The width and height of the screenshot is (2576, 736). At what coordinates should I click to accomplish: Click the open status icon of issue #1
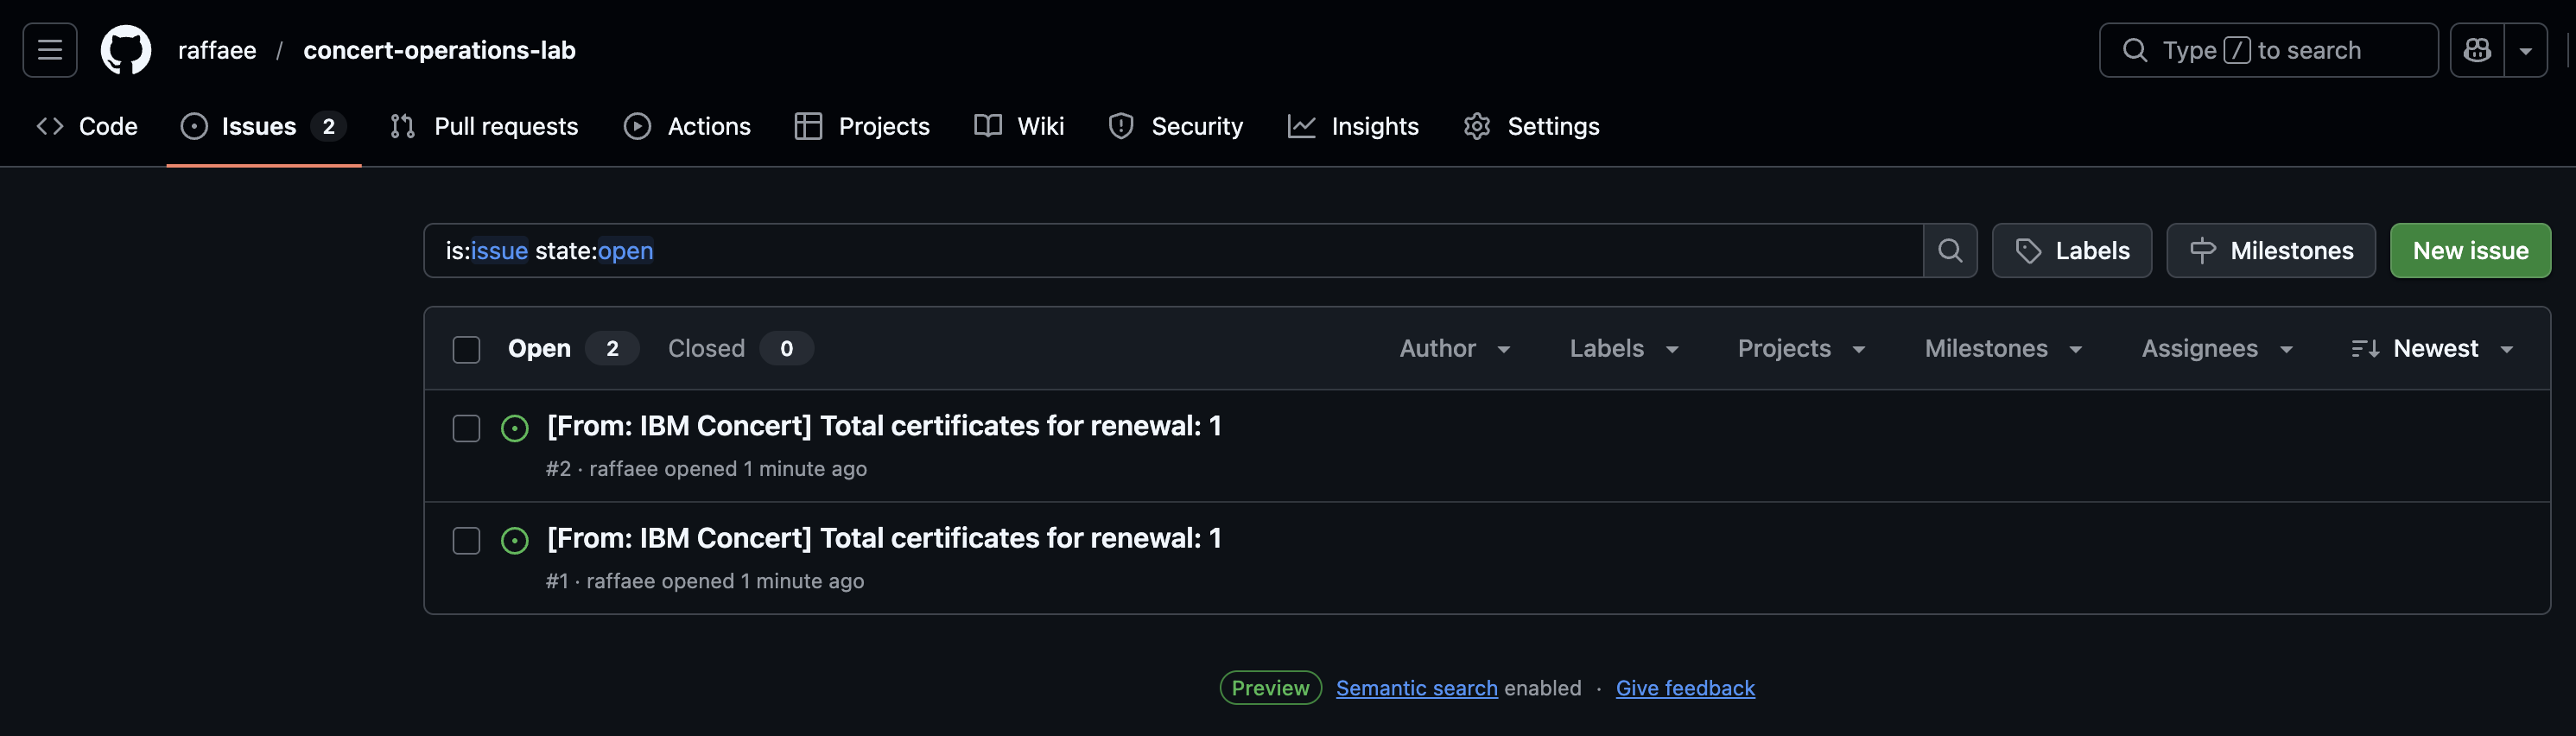(x=514, y=541)
